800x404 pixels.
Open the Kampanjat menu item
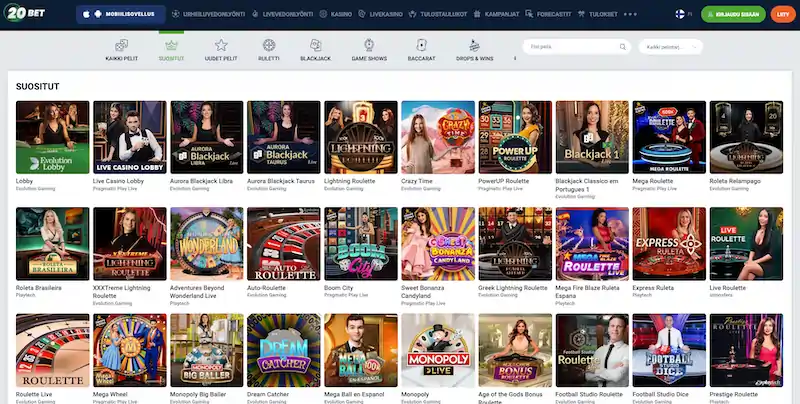[x=496, y=14]
